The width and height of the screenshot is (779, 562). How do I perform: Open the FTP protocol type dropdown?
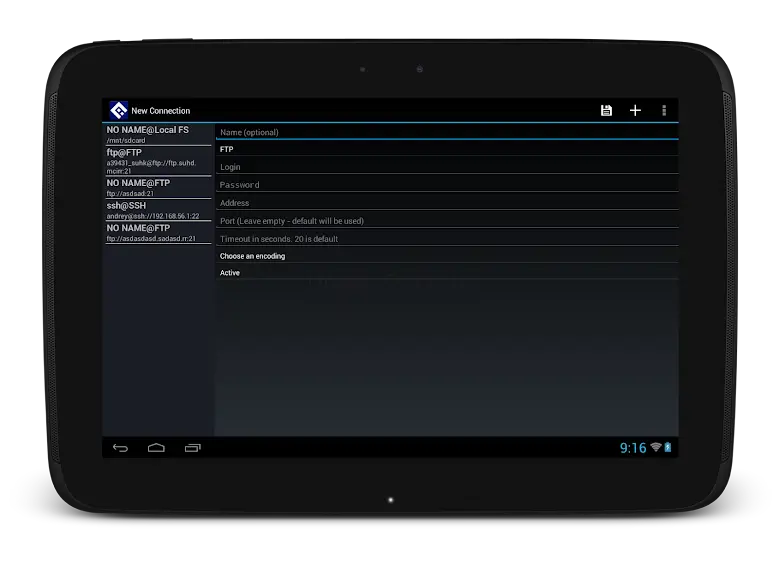tap(447, 149)
